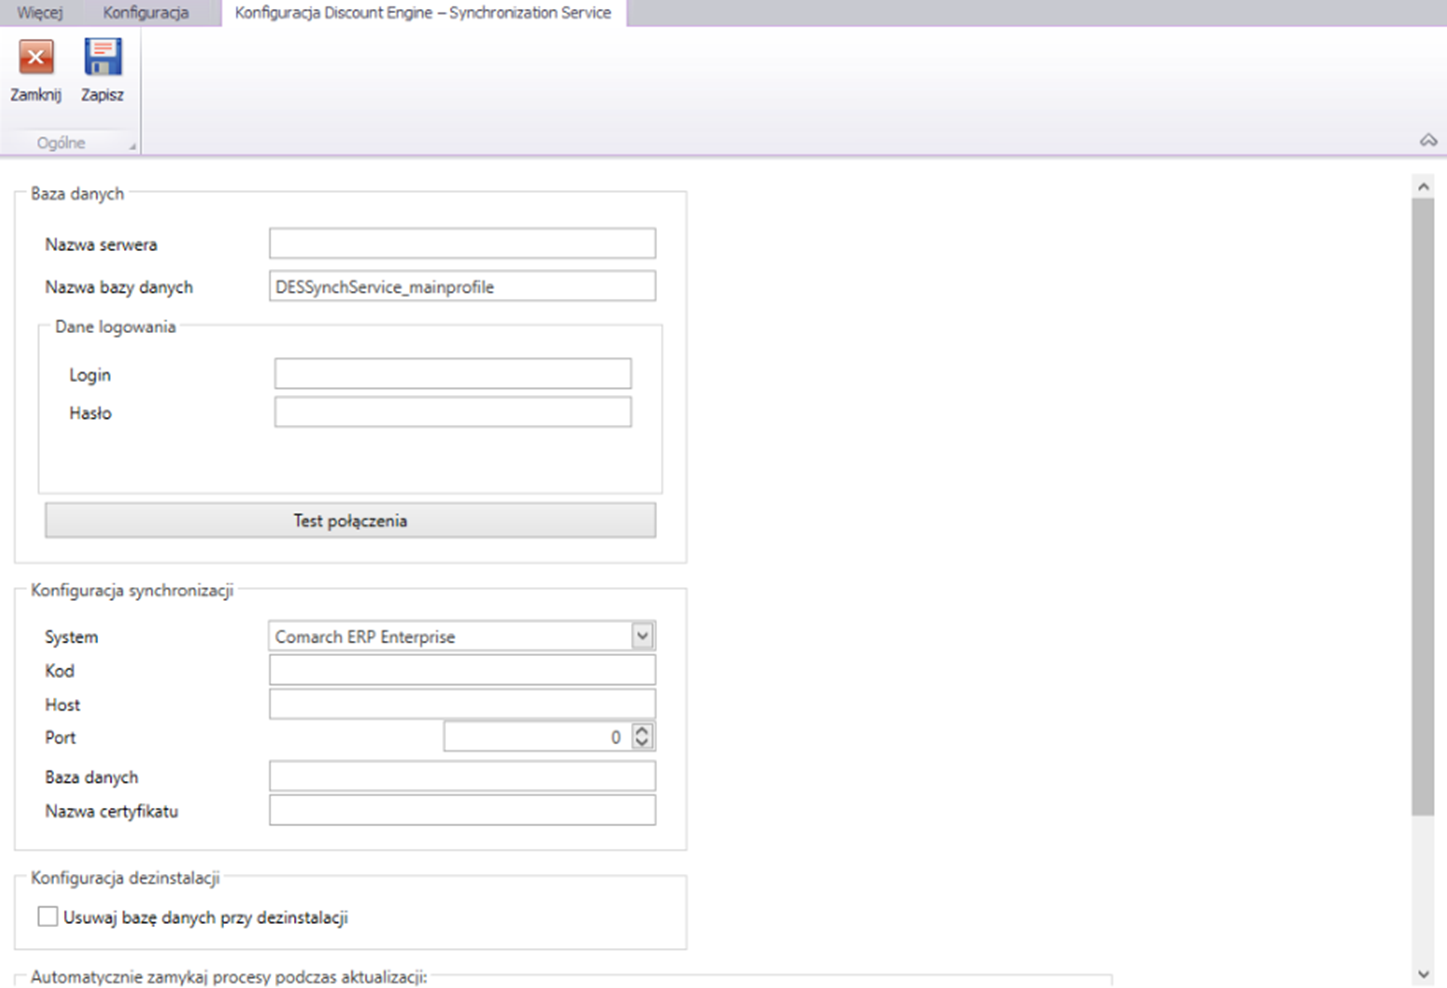The height and width of the screenshot is (988, 1447).
Task: Switch to the Konfiguracja tab
Action: pyautogui.click(x=145, y=13)
